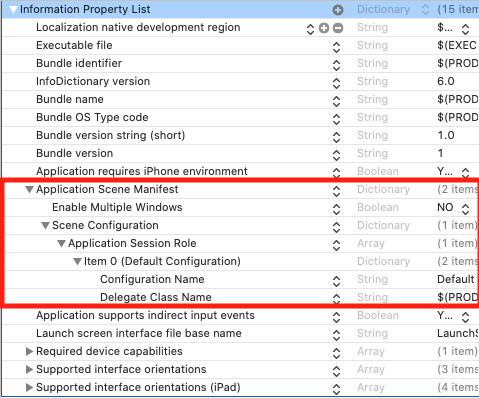Image resolution: width=479 pixels, height=398 pixels.
Task: Open key stepper for Supported interface orientations (iPad)
Action: click(x=336, y=389)
